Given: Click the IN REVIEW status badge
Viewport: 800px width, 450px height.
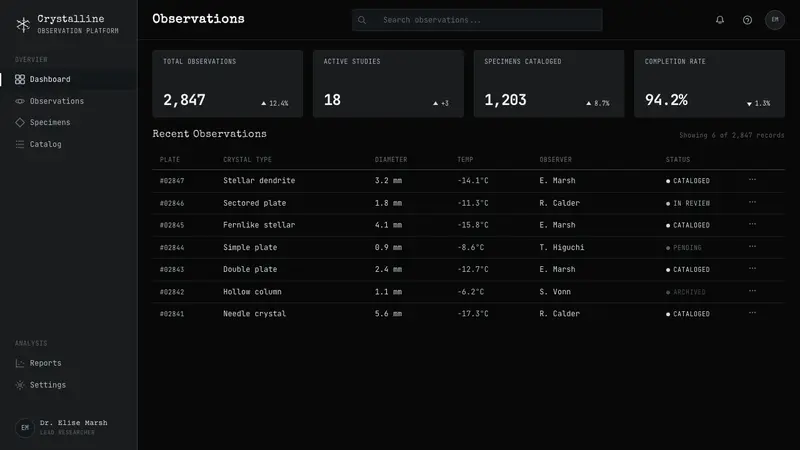Looking at the screenshot, I should [x=688, y=203].
